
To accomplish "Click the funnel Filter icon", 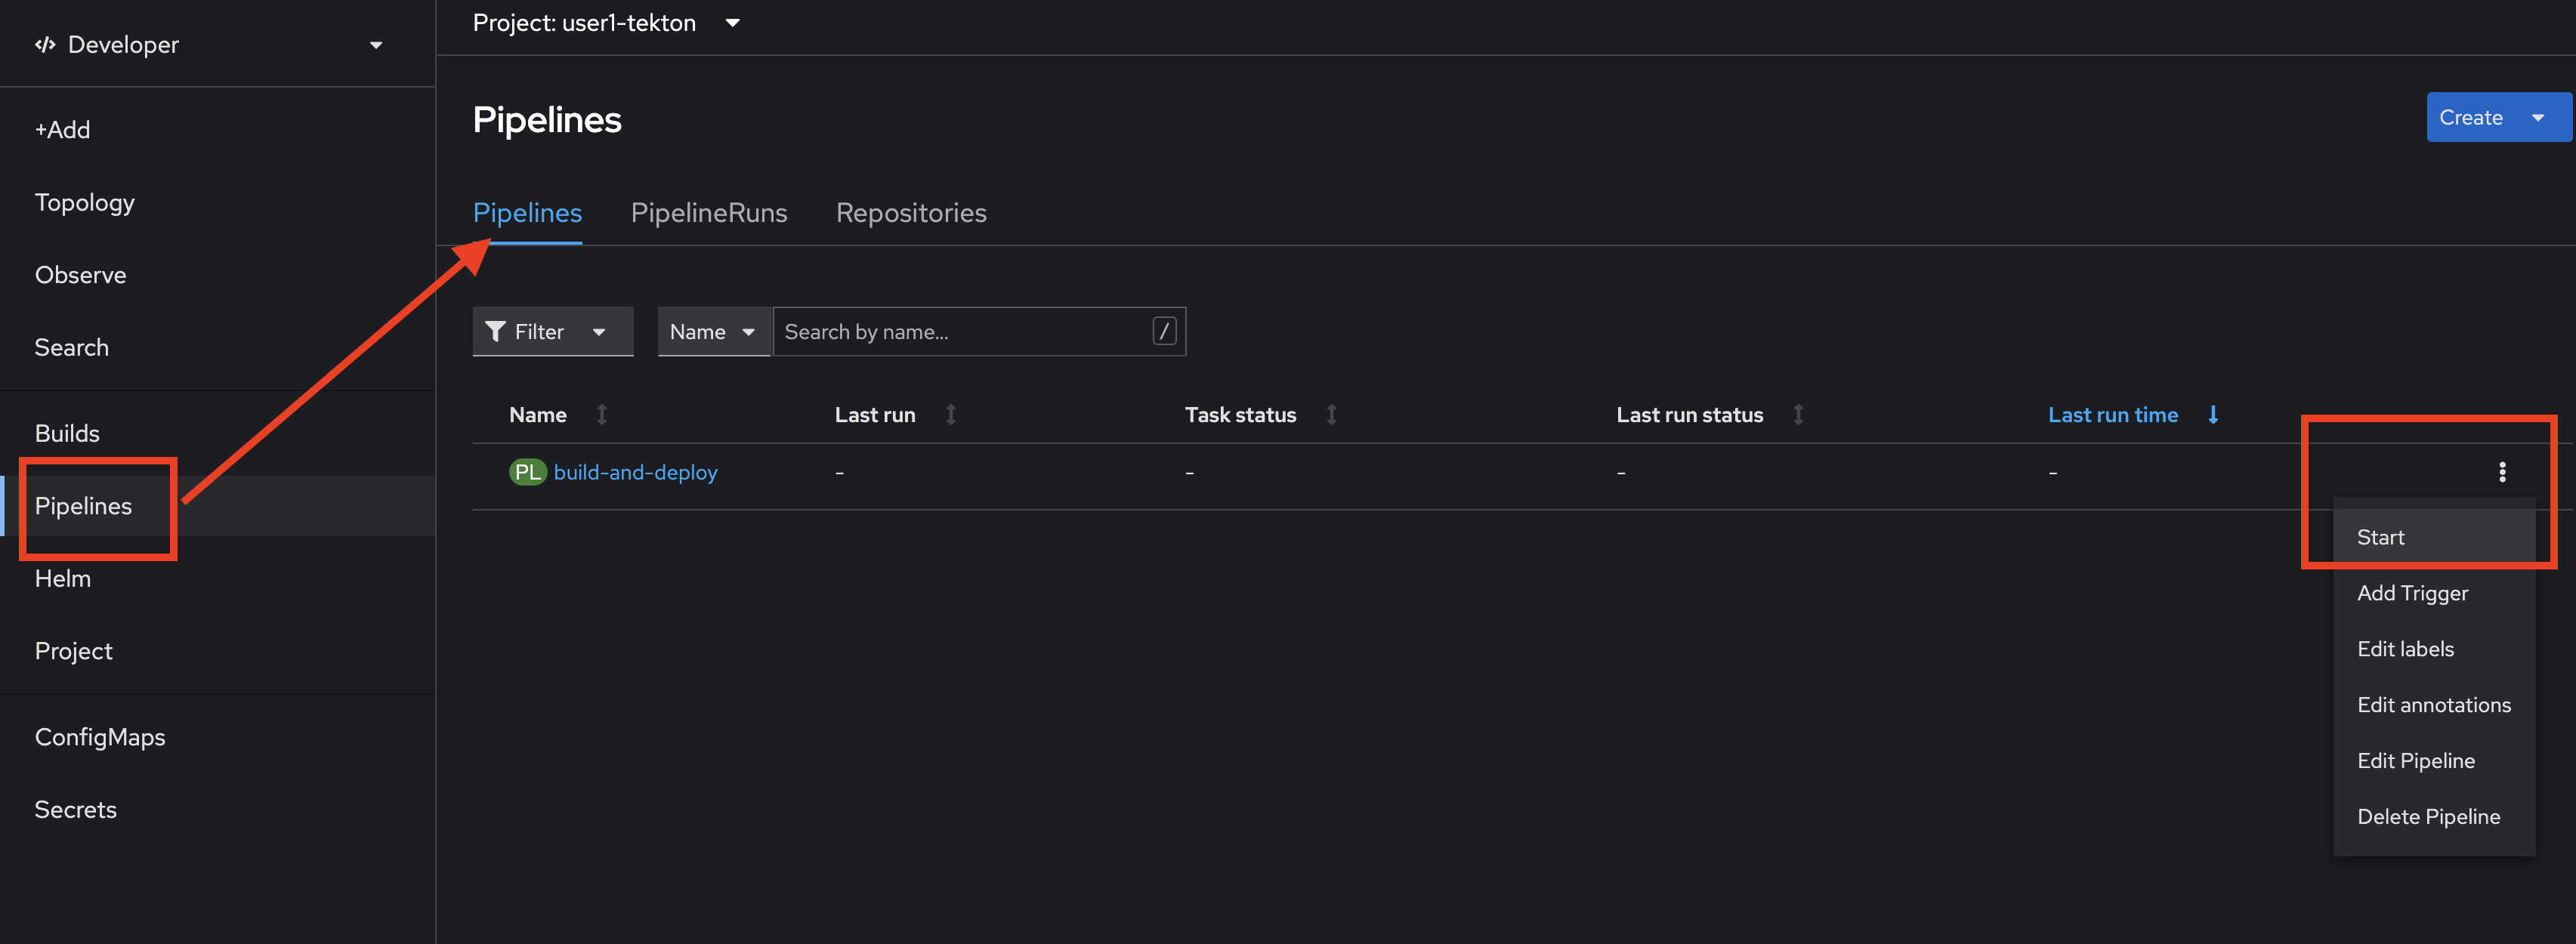I will point(495,331).
